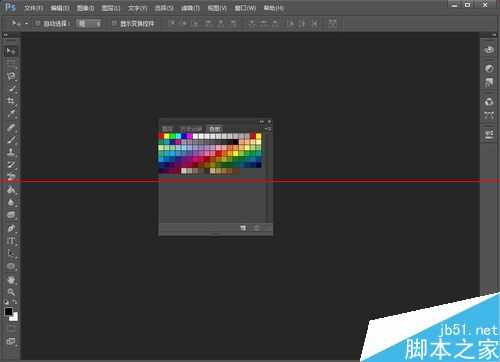Pick the magenta swatch in first row
Screen dimensions: 500x362
tap(190, 136)
